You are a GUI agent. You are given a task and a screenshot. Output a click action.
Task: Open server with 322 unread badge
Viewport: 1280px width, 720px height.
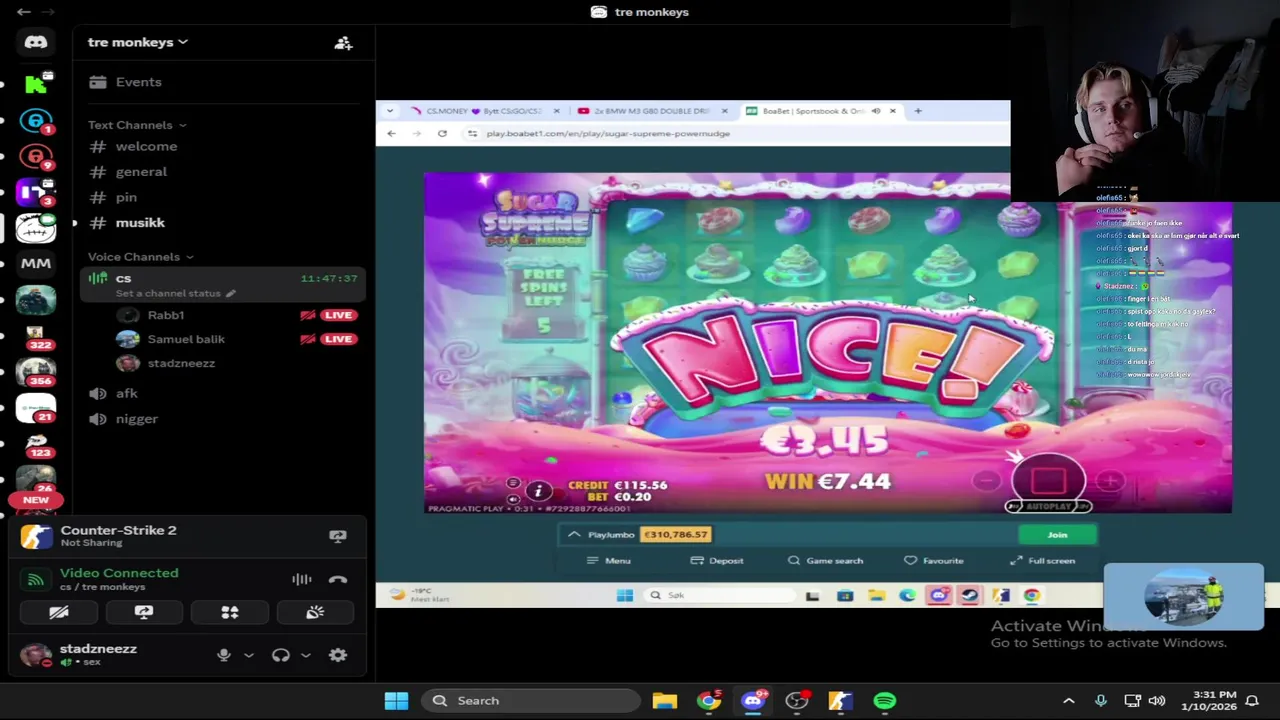coord(36,336)
